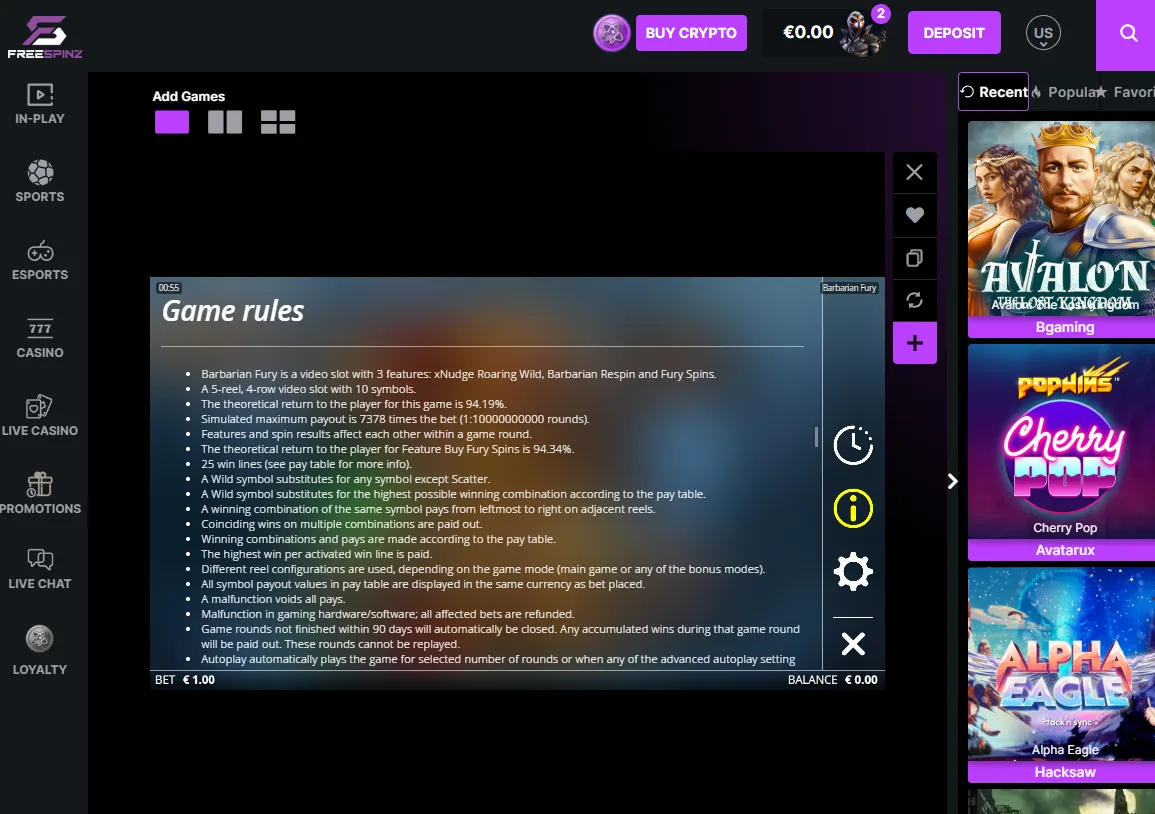Click the yellow info icon
Viewport: 1155px width, 814px height.
[853, 508]
